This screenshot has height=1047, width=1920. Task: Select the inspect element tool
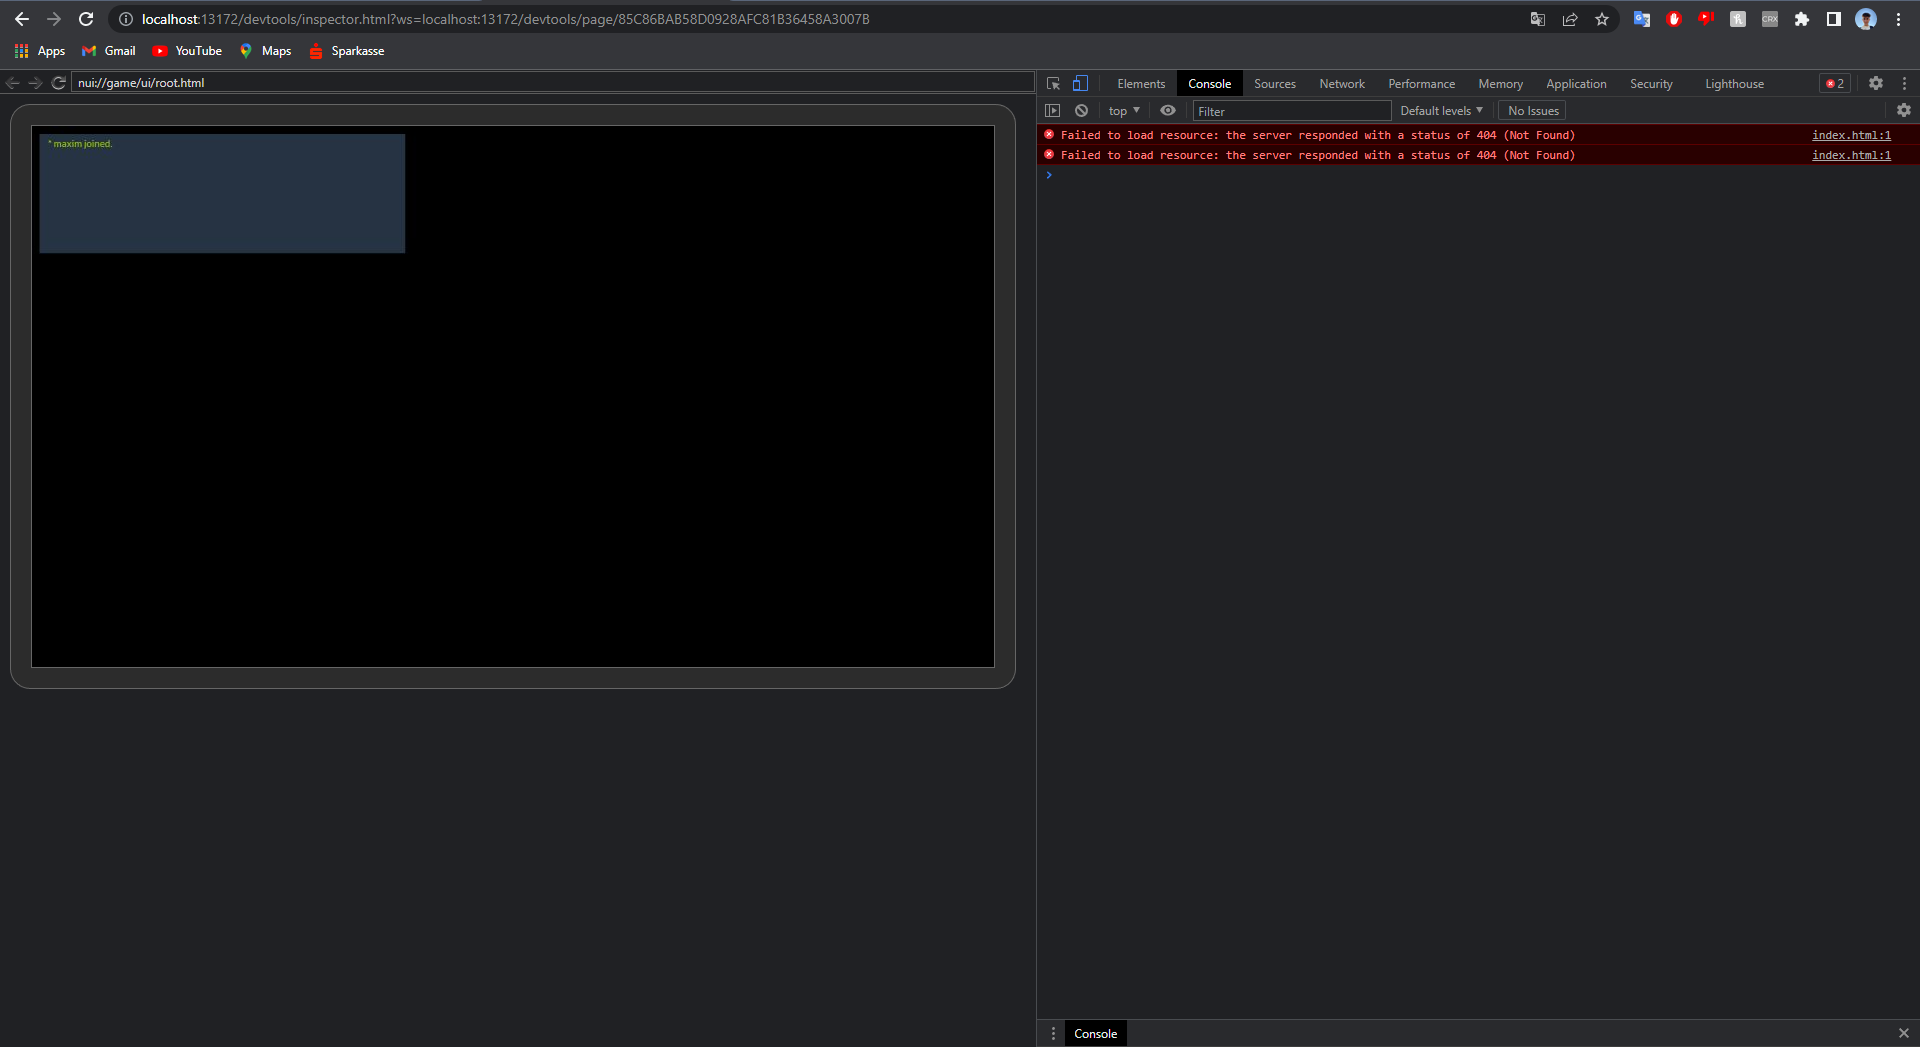(1053, 83)
